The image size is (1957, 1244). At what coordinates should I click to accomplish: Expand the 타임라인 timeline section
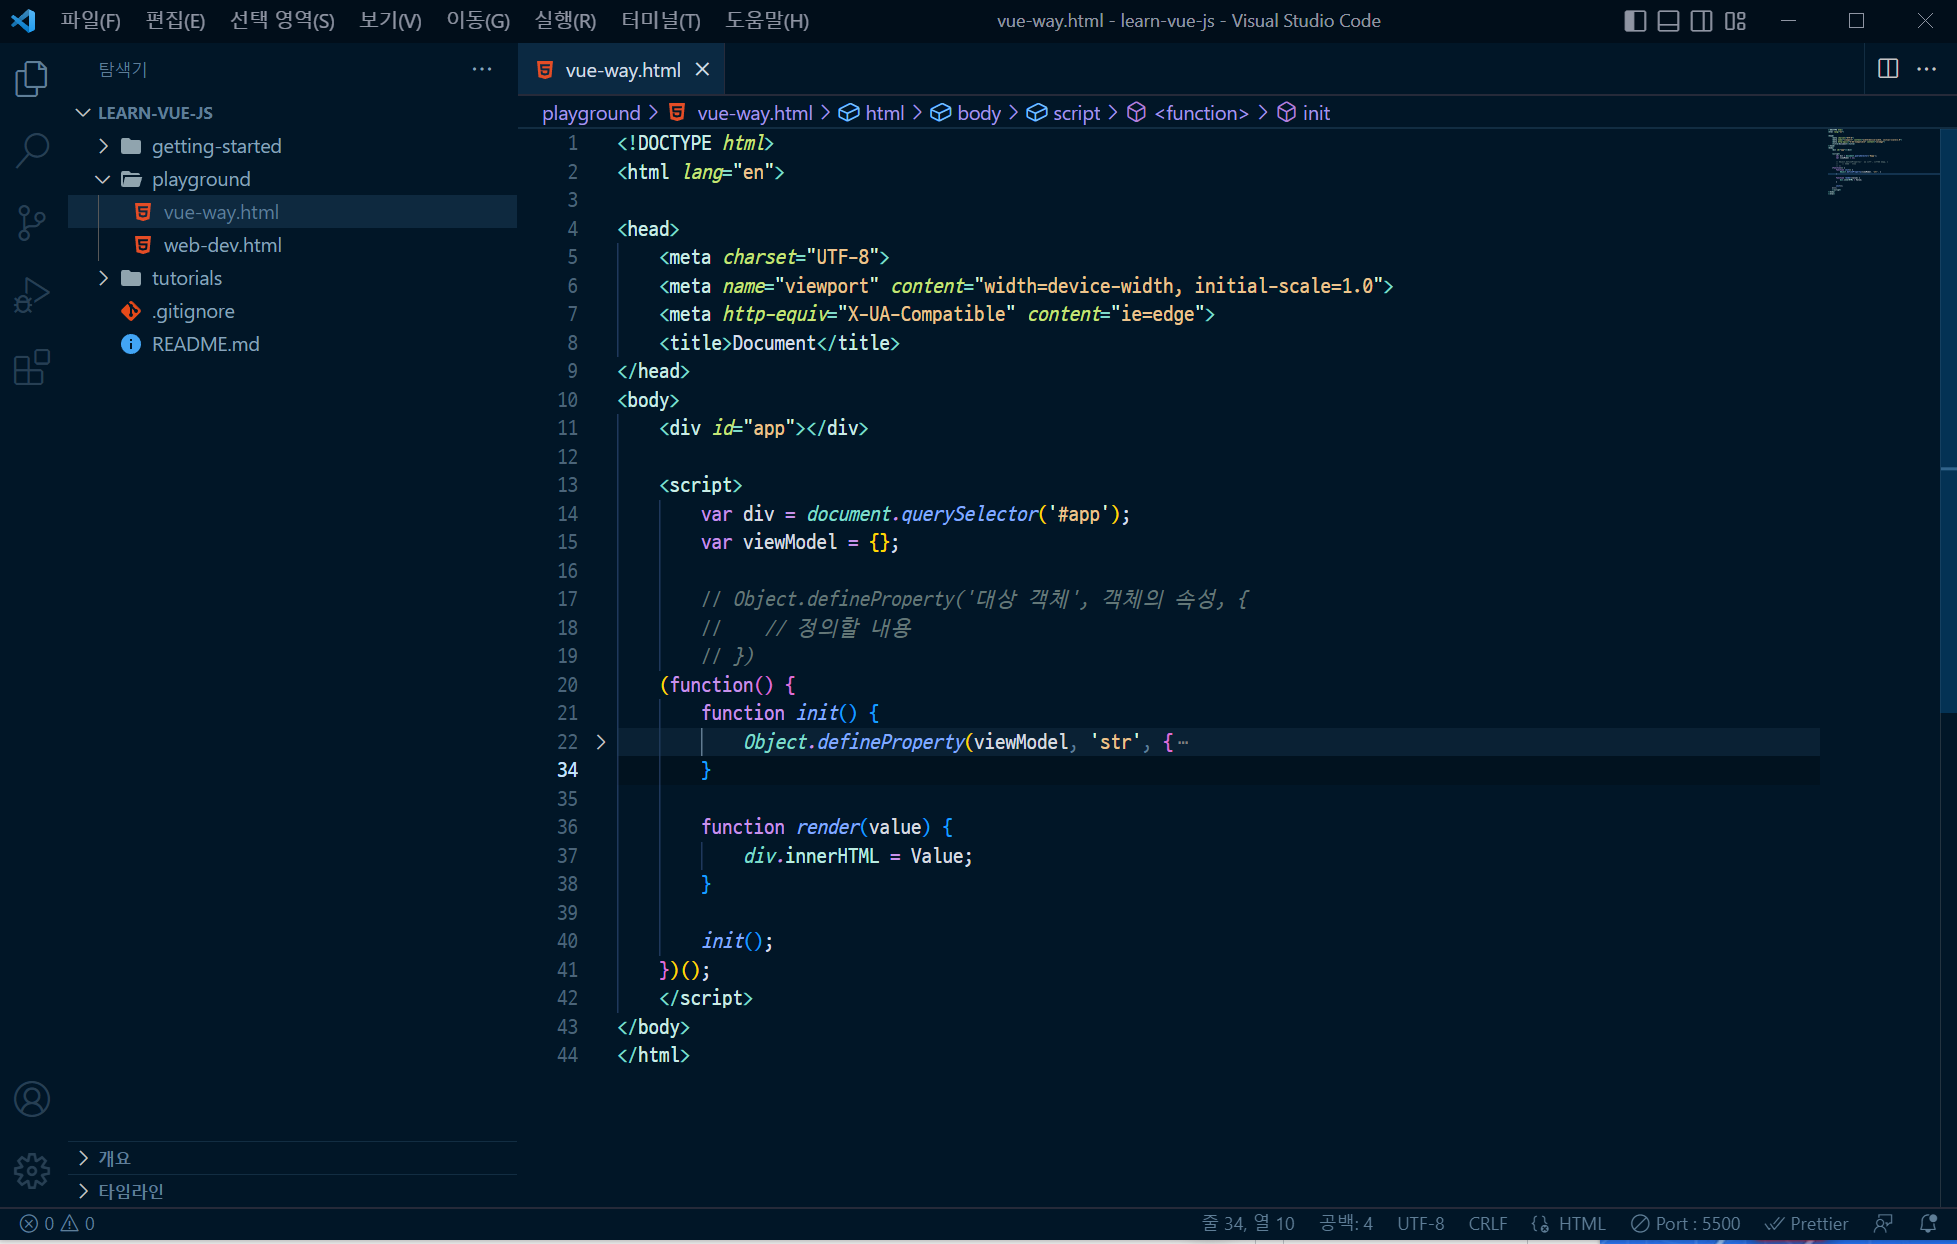pos(292,1191)
